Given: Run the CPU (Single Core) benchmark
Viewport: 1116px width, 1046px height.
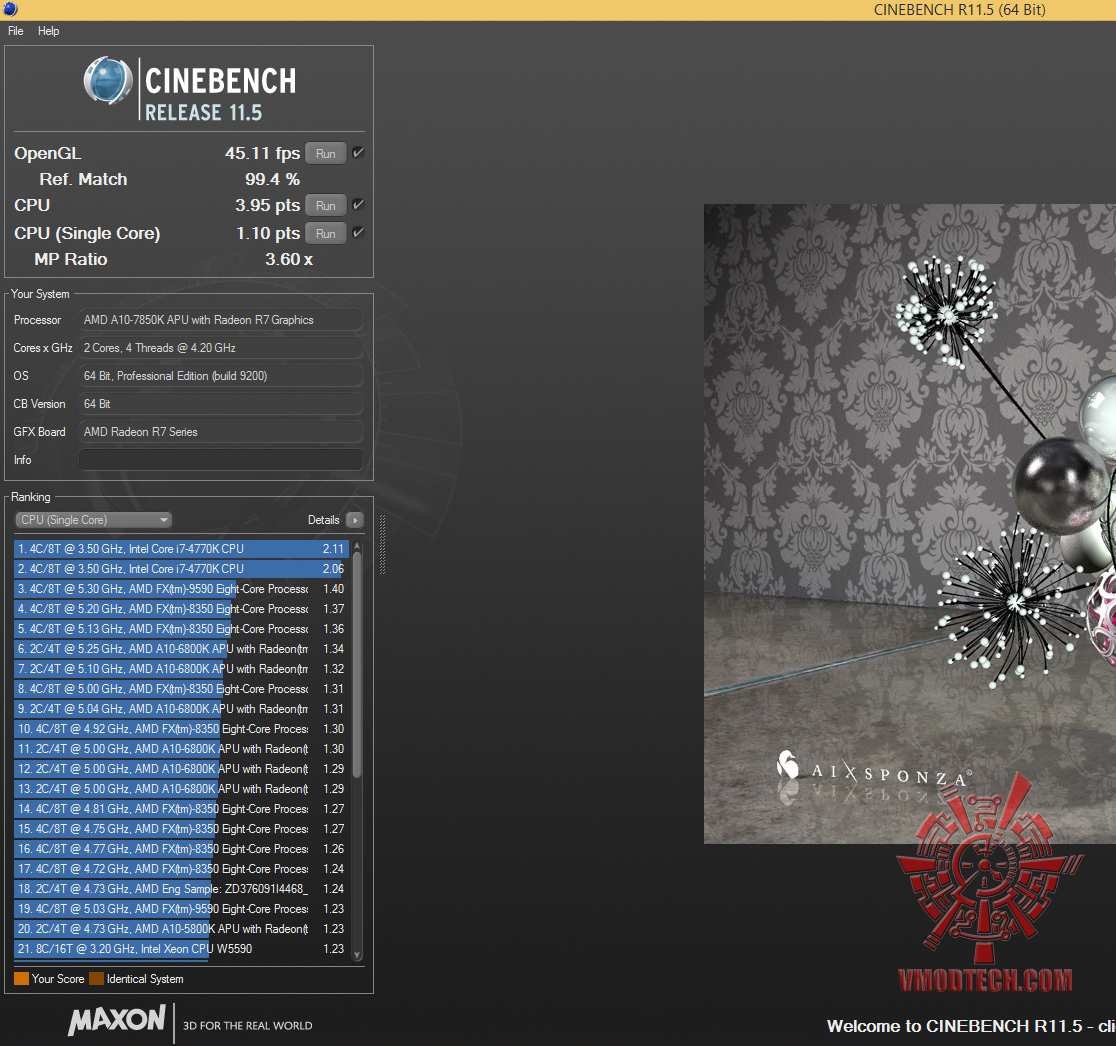Looking at the screenshot, I should click(x=325, y=233).
